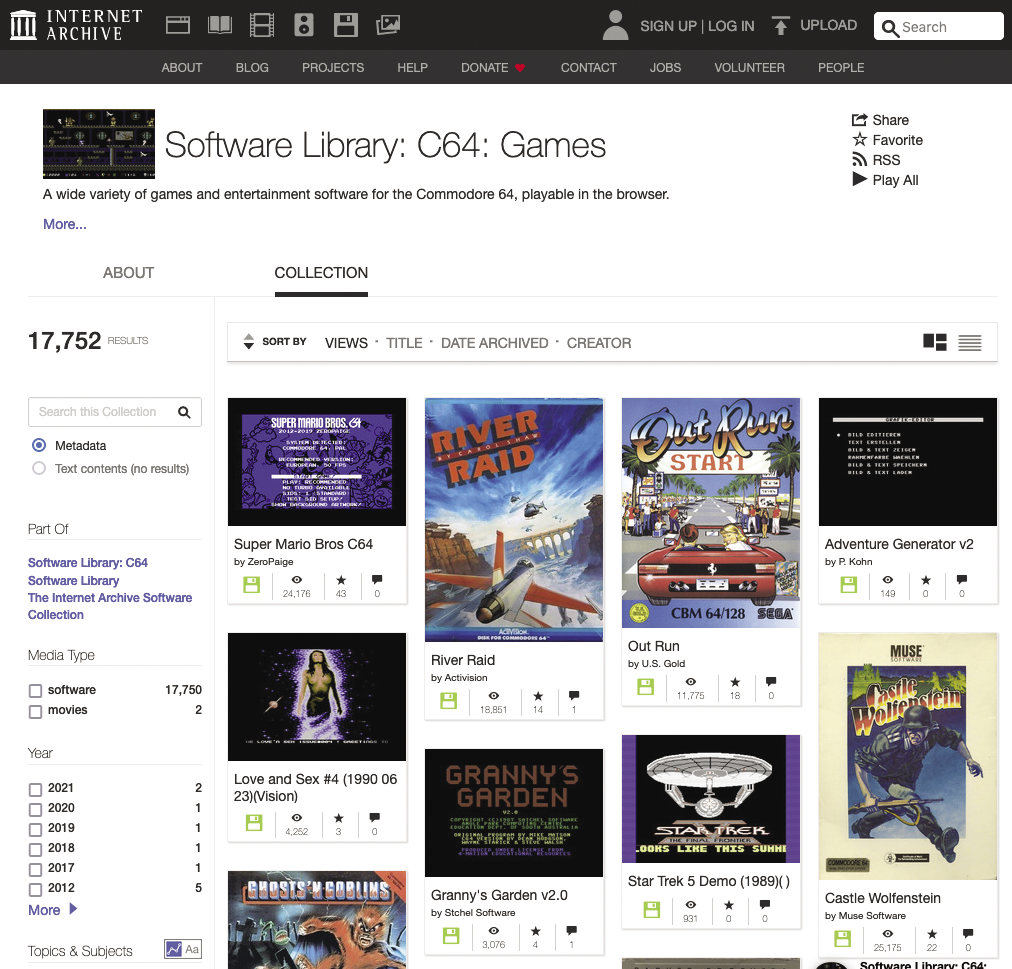Open the Web archive icon in header
The height and width of the screenshot is (969, 1012).
[x=177, y=25]
